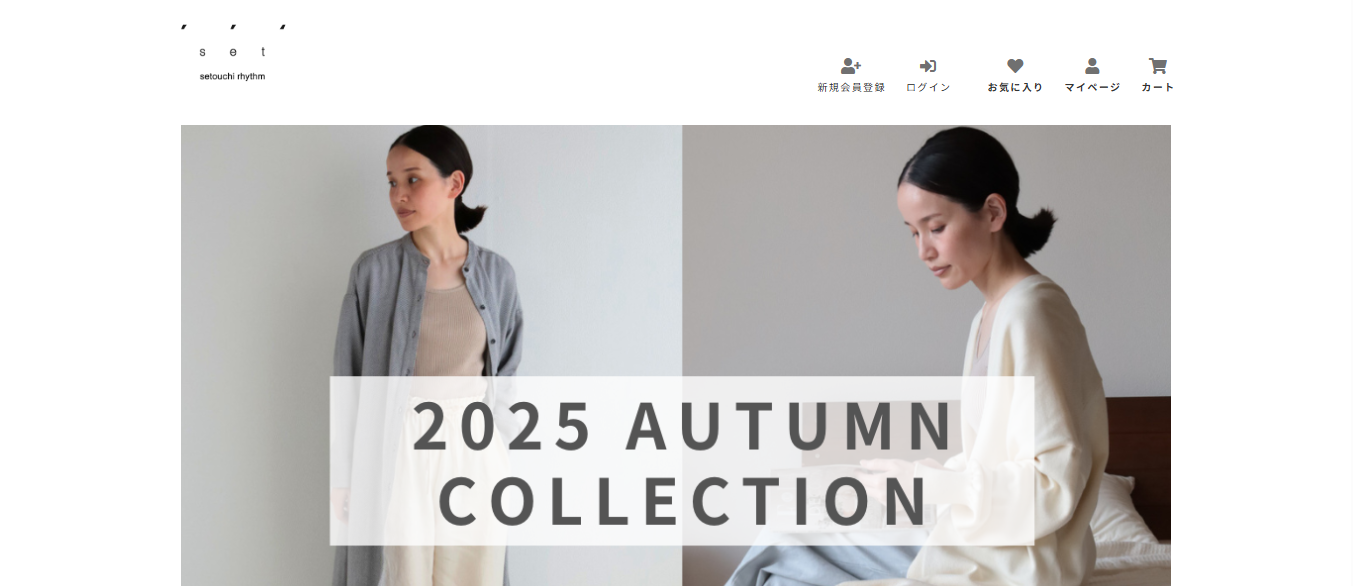Open the left photo of model in gray shirt

431,355
